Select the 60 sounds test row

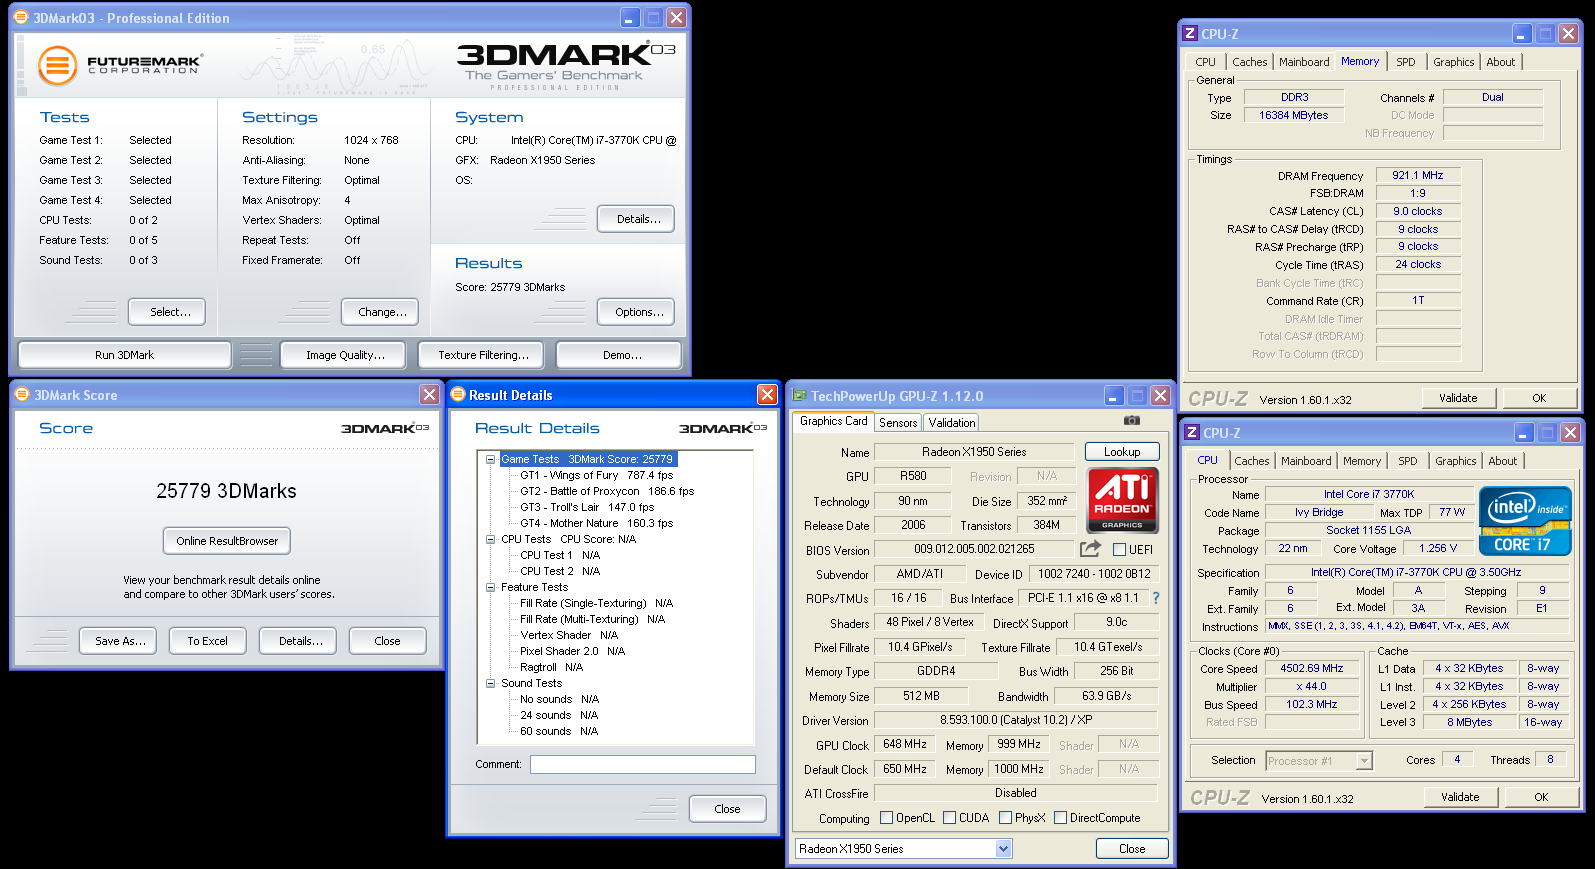[559, 732]
